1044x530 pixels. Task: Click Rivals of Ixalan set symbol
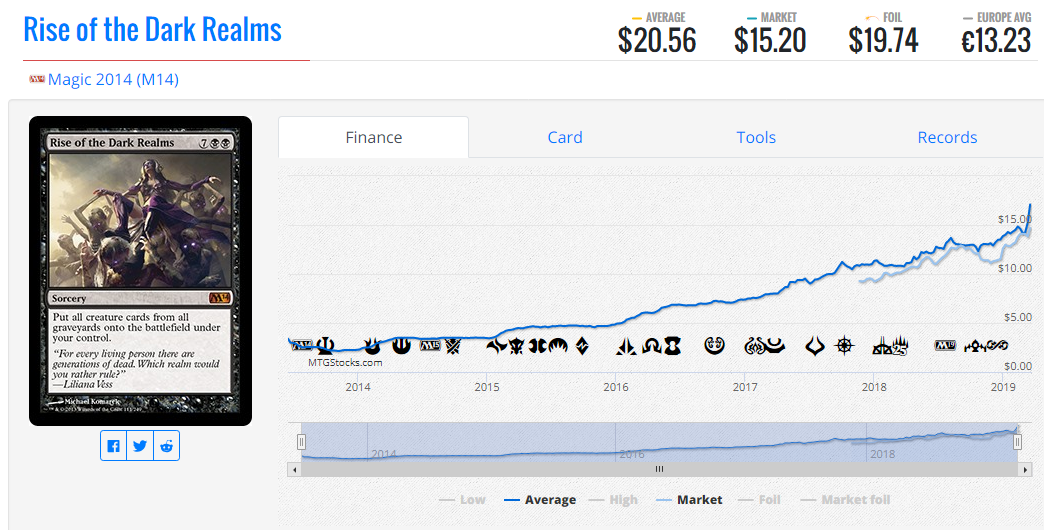pos(882,346)
